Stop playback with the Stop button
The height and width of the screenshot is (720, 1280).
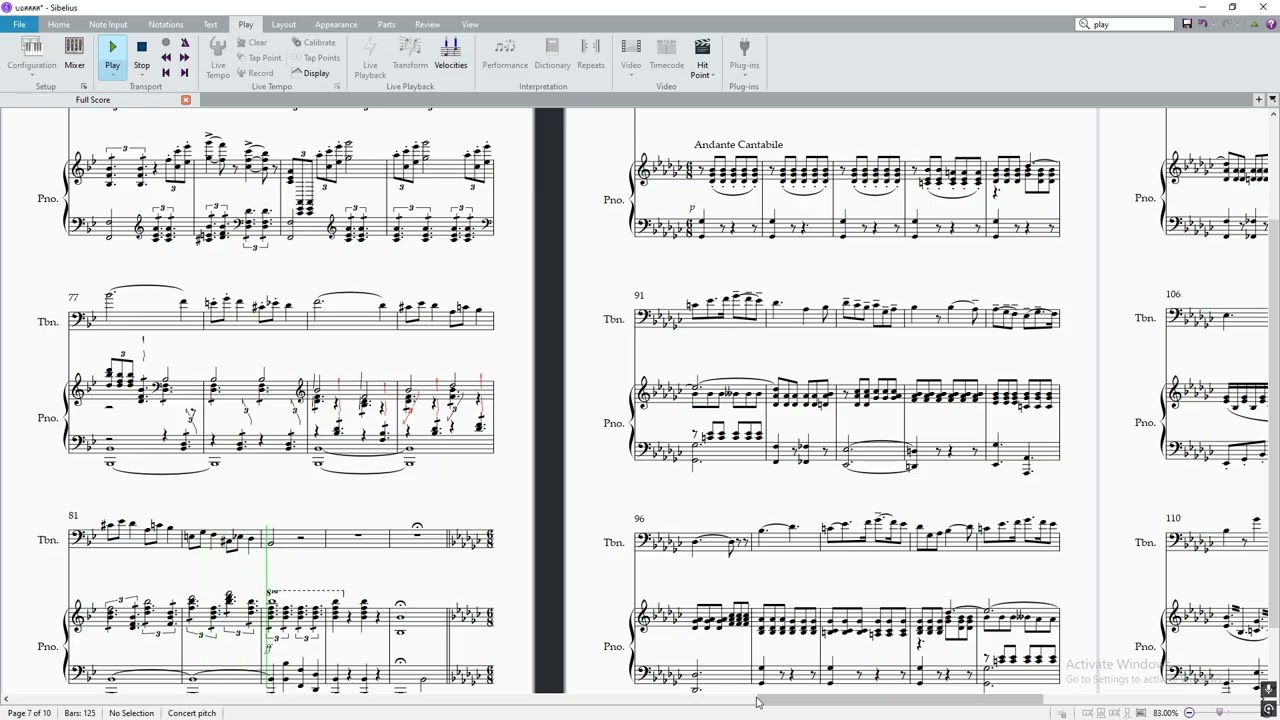click(142, 52)
